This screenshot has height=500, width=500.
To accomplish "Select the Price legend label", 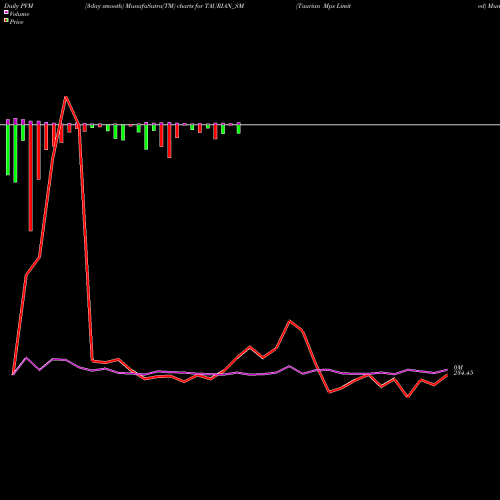I will [16, 22].
